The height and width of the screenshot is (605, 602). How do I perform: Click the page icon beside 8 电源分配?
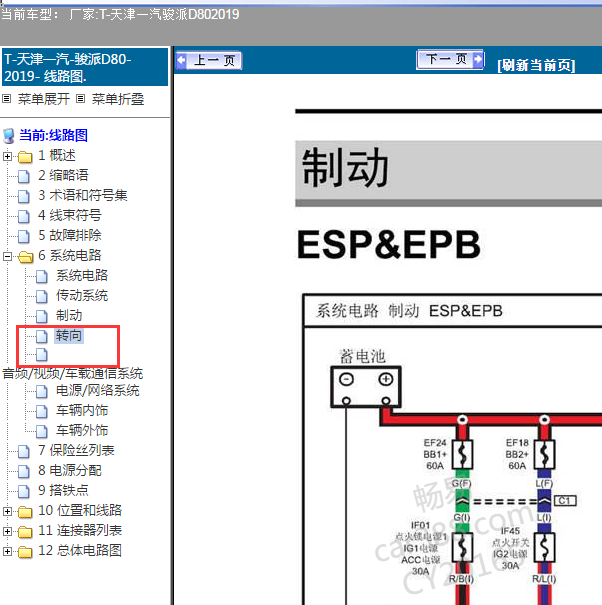24,472
